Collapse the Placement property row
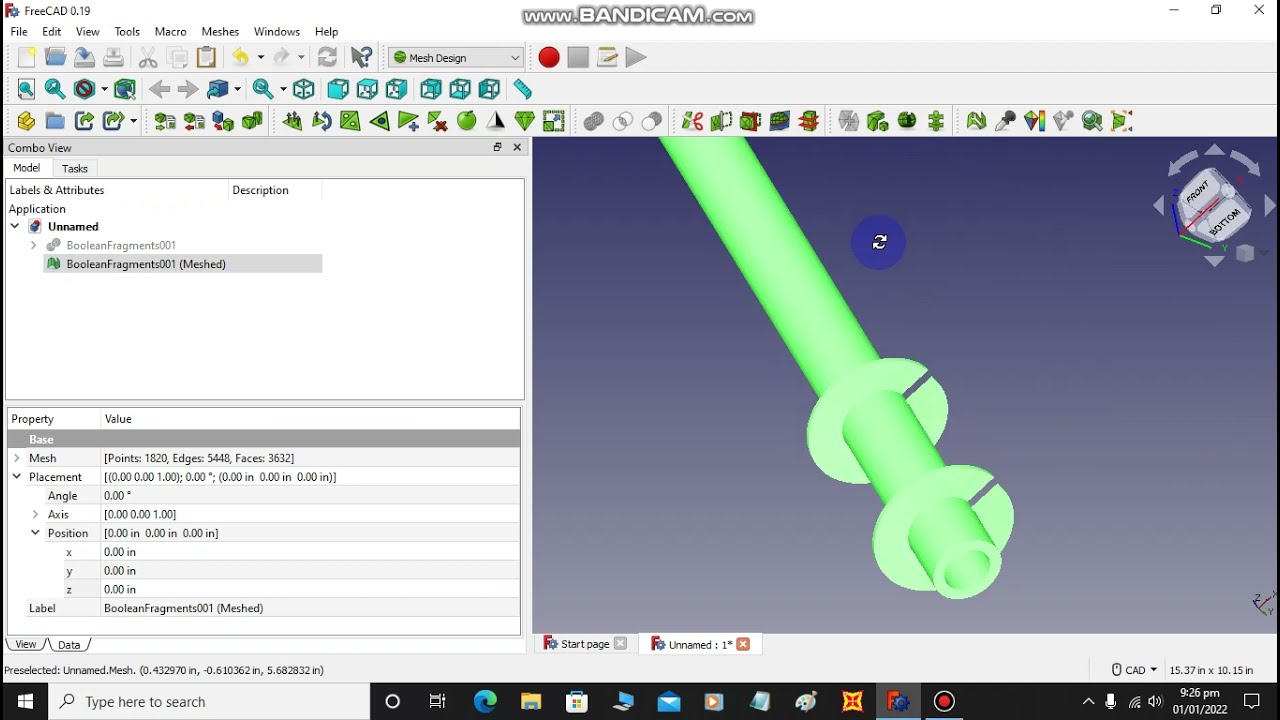 [x=17, y=477]
